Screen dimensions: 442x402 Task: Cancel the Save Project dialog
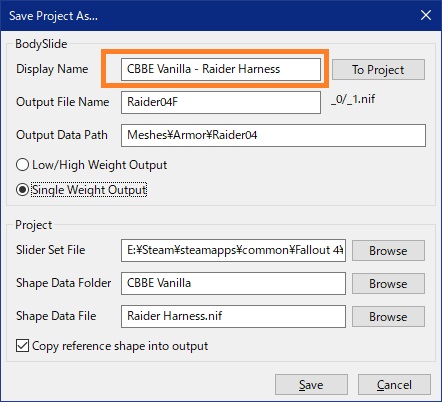tap(394, 384)
